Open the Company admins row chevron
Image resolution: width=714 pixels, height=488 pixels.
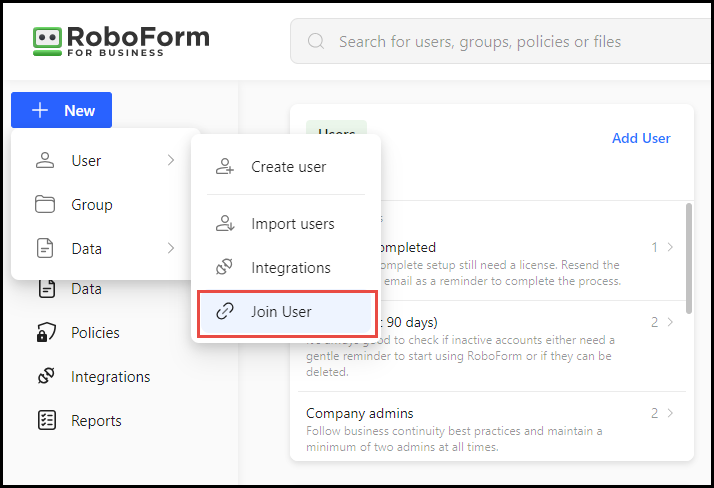[x=670, y=413]
